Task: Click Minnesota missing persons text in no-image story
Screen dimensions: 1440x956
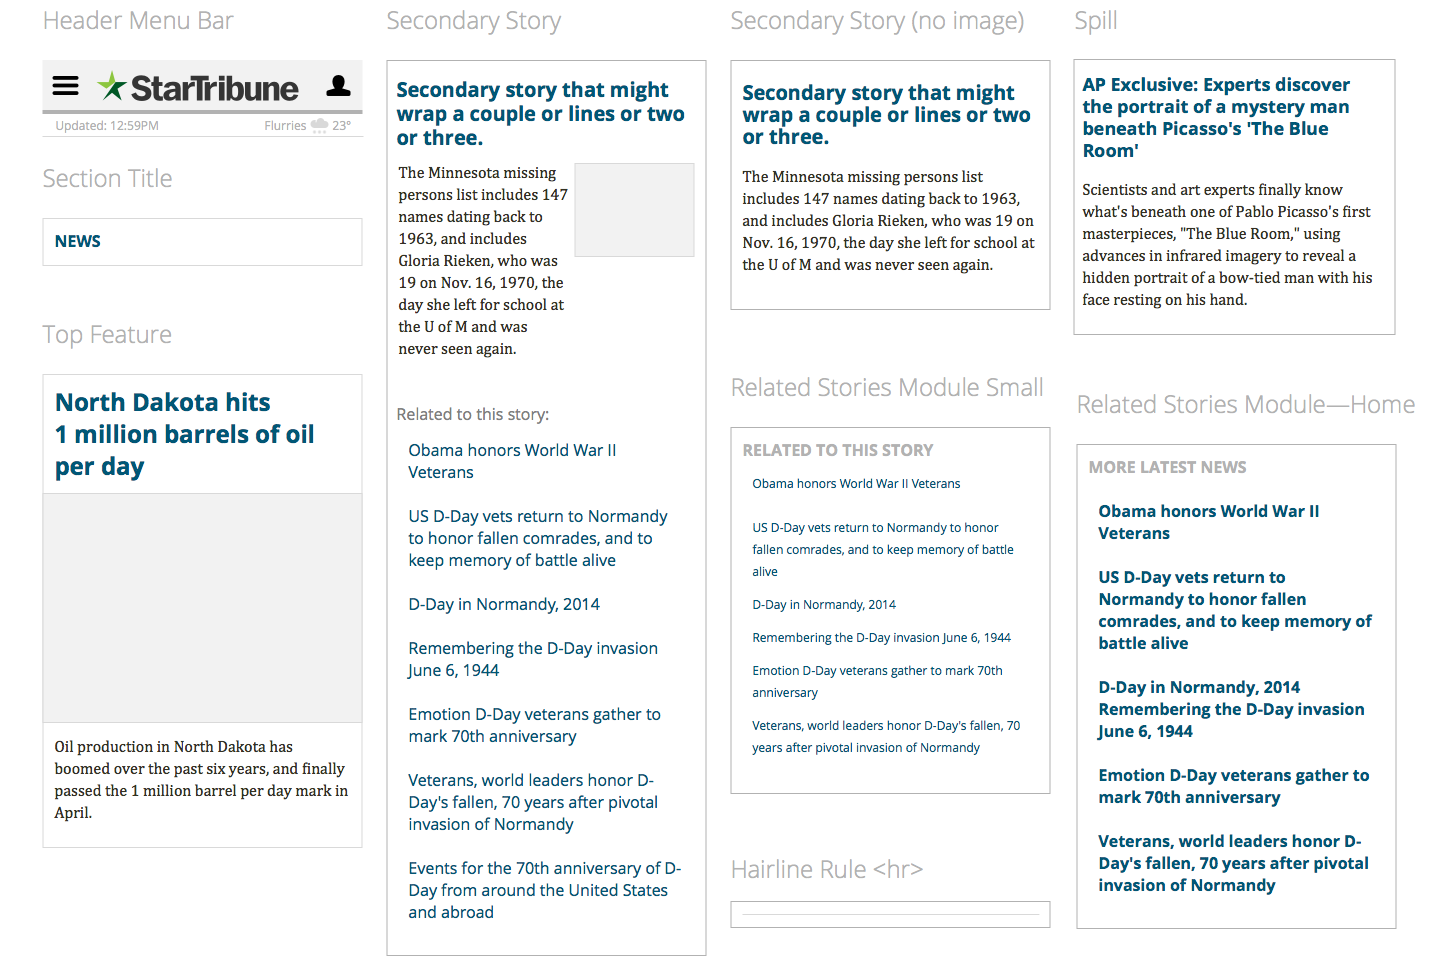Action: coord(888,221)
